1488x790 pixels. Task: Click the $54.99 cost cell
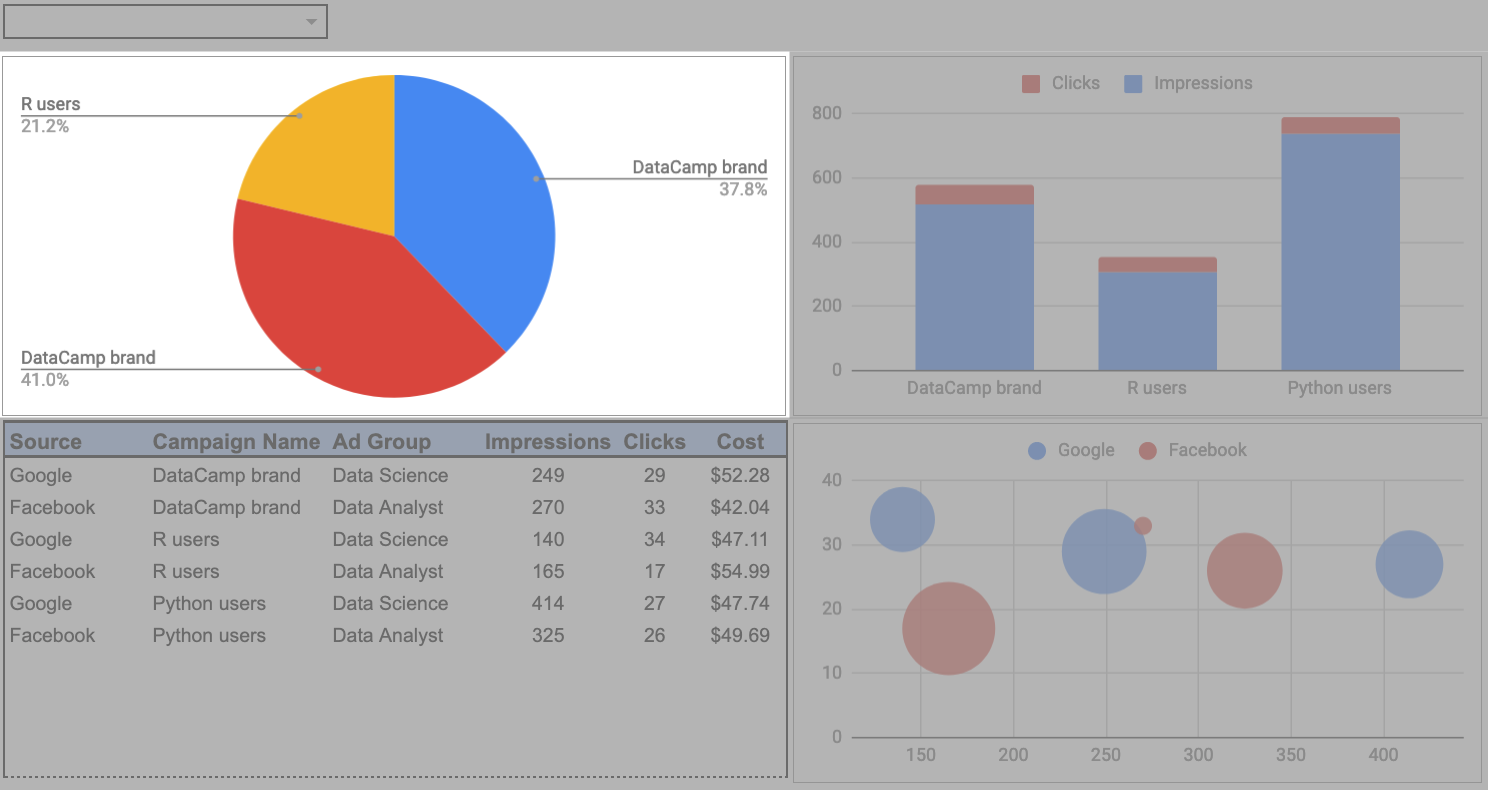click(x=740, y=572)
